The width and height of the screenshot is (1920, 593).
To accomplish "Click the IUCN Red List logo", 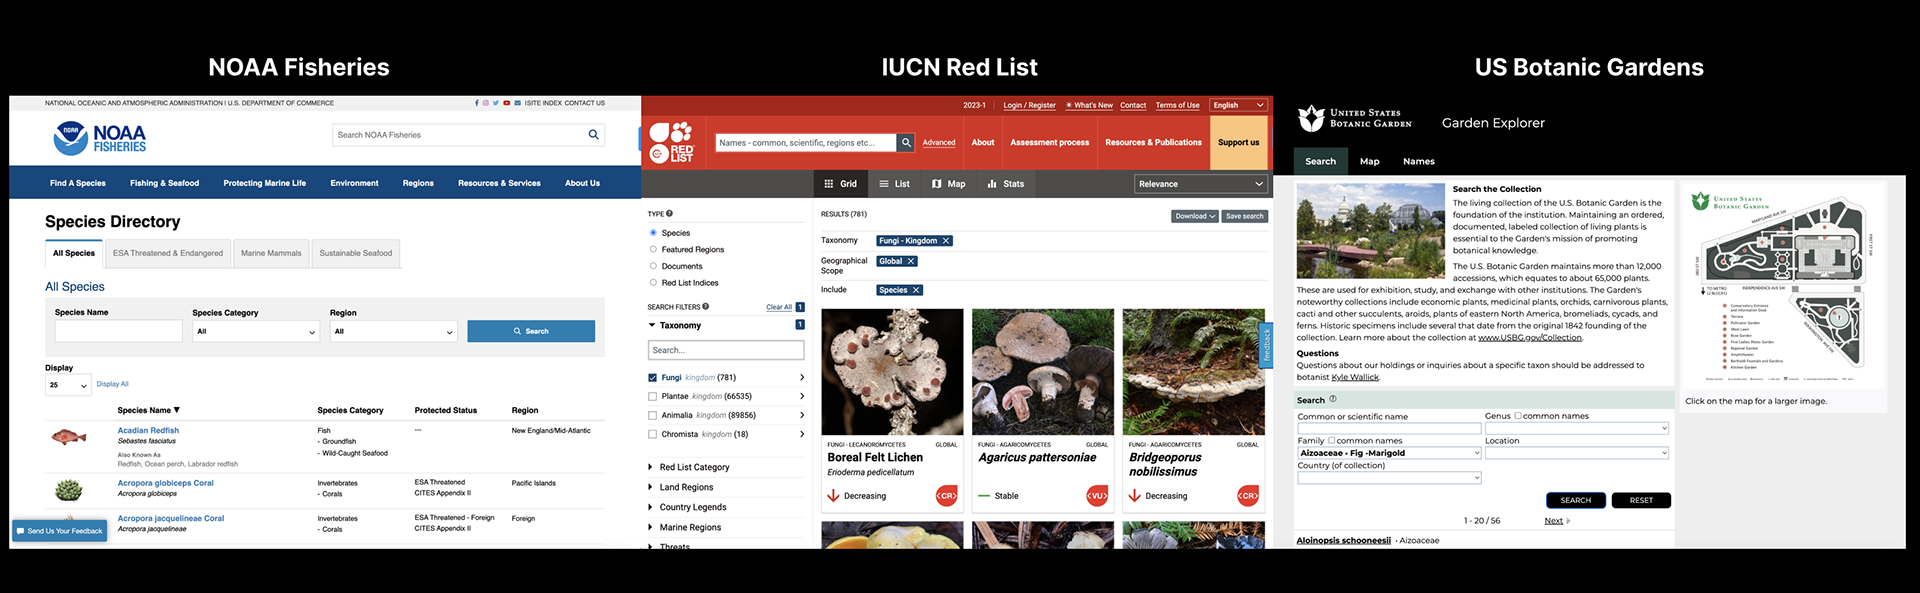I will pos(672,142).
